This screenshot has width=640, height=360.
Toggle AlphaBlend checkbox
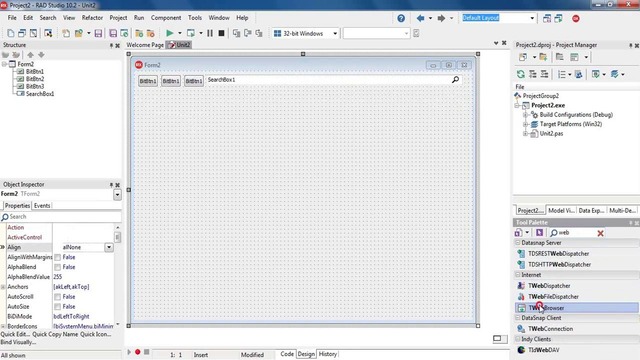[x=58, y=267]
